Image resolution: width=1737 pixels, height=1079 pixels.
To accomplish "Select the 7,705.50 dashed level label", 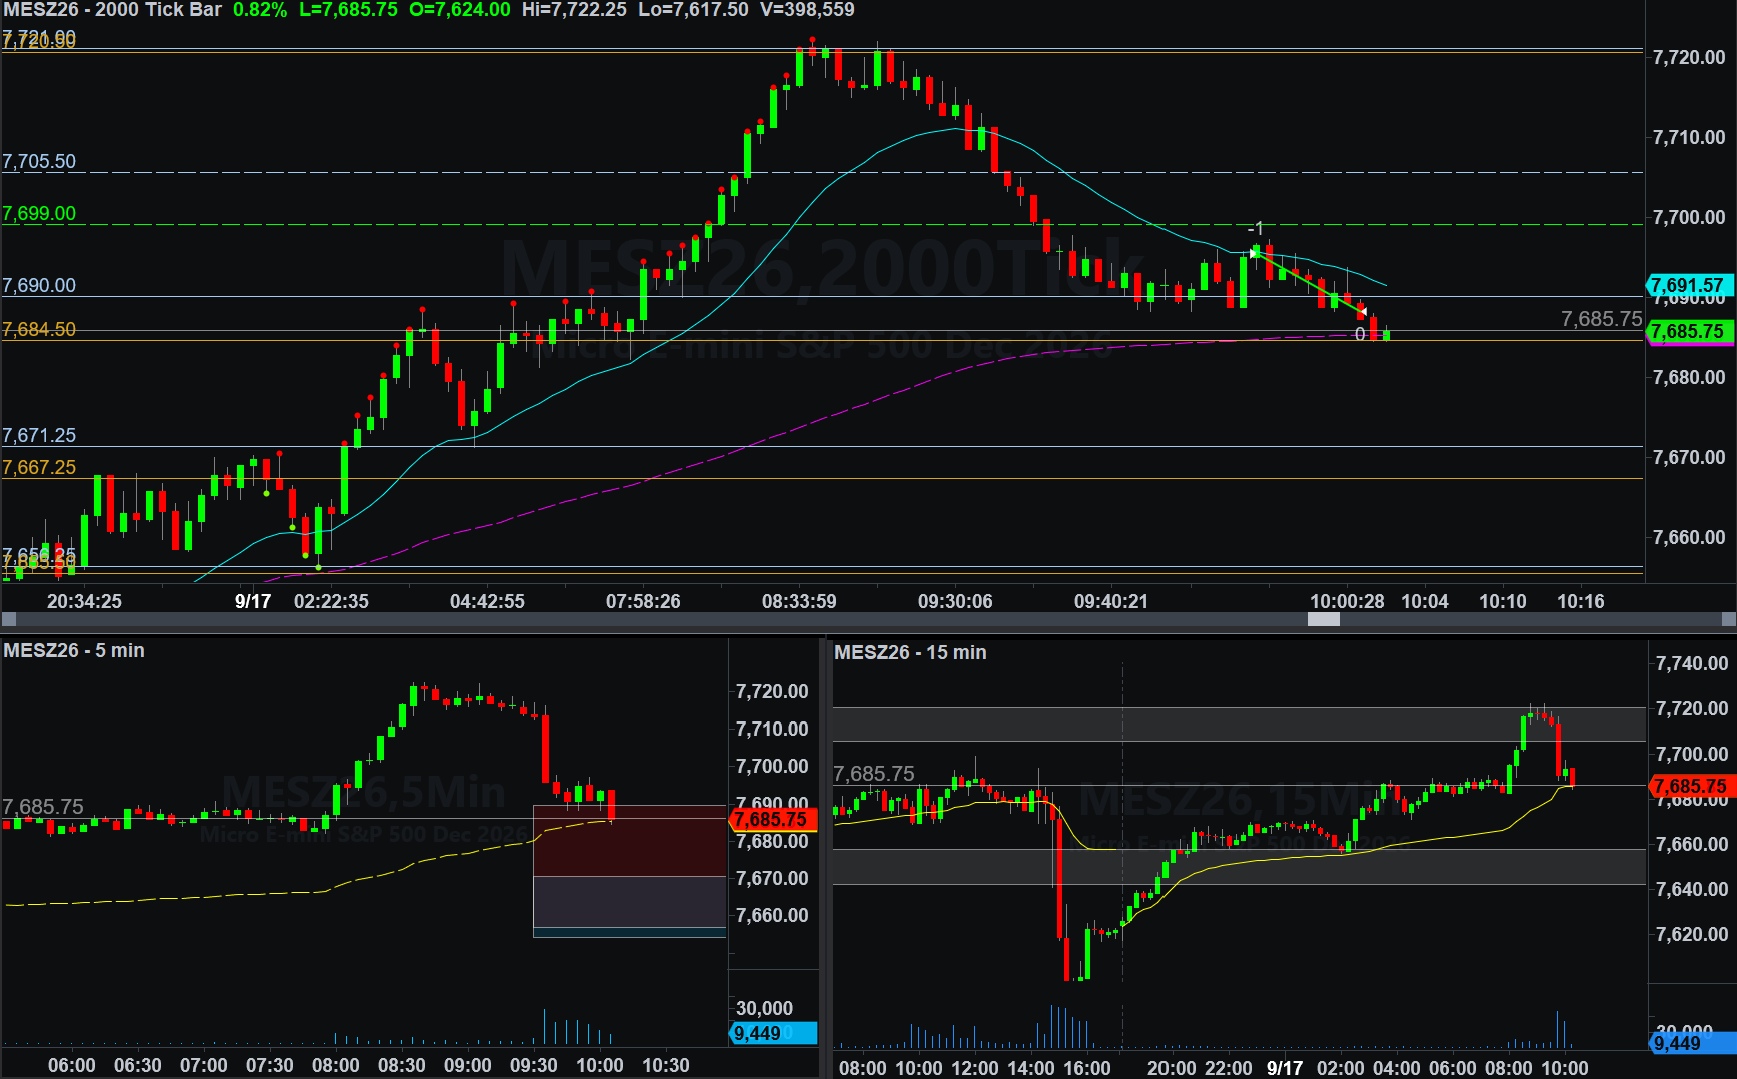I will tap(39, 162).
